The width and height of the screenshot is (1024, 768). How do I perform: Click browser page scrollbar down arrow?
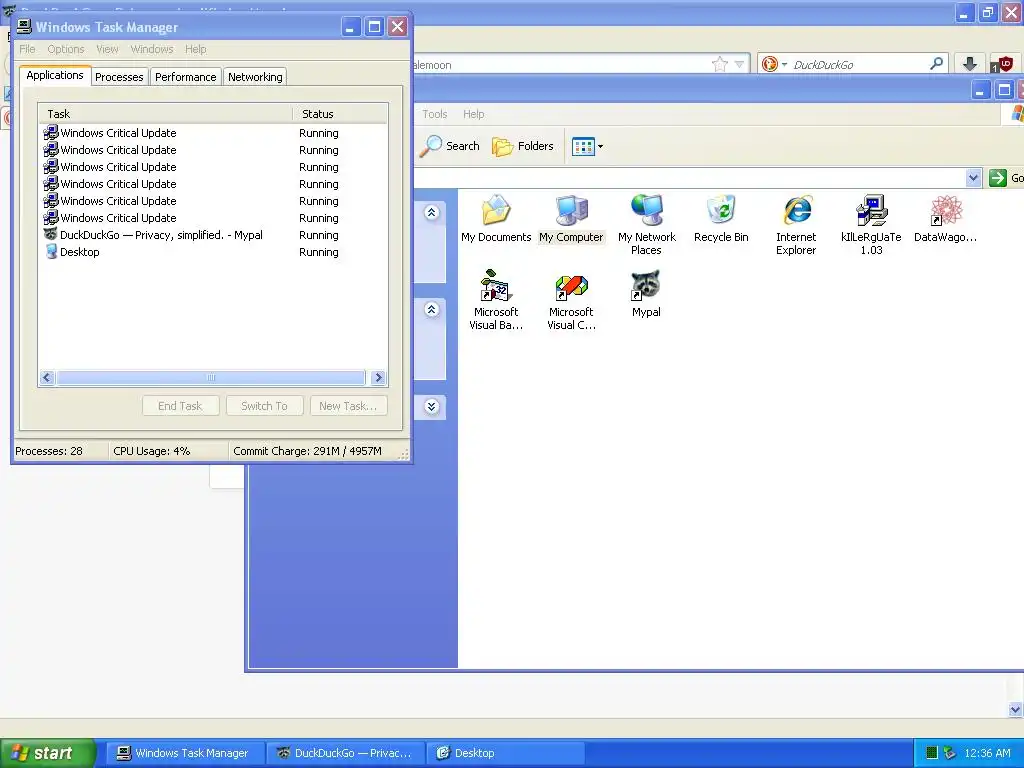click(x=1015, y=709)
